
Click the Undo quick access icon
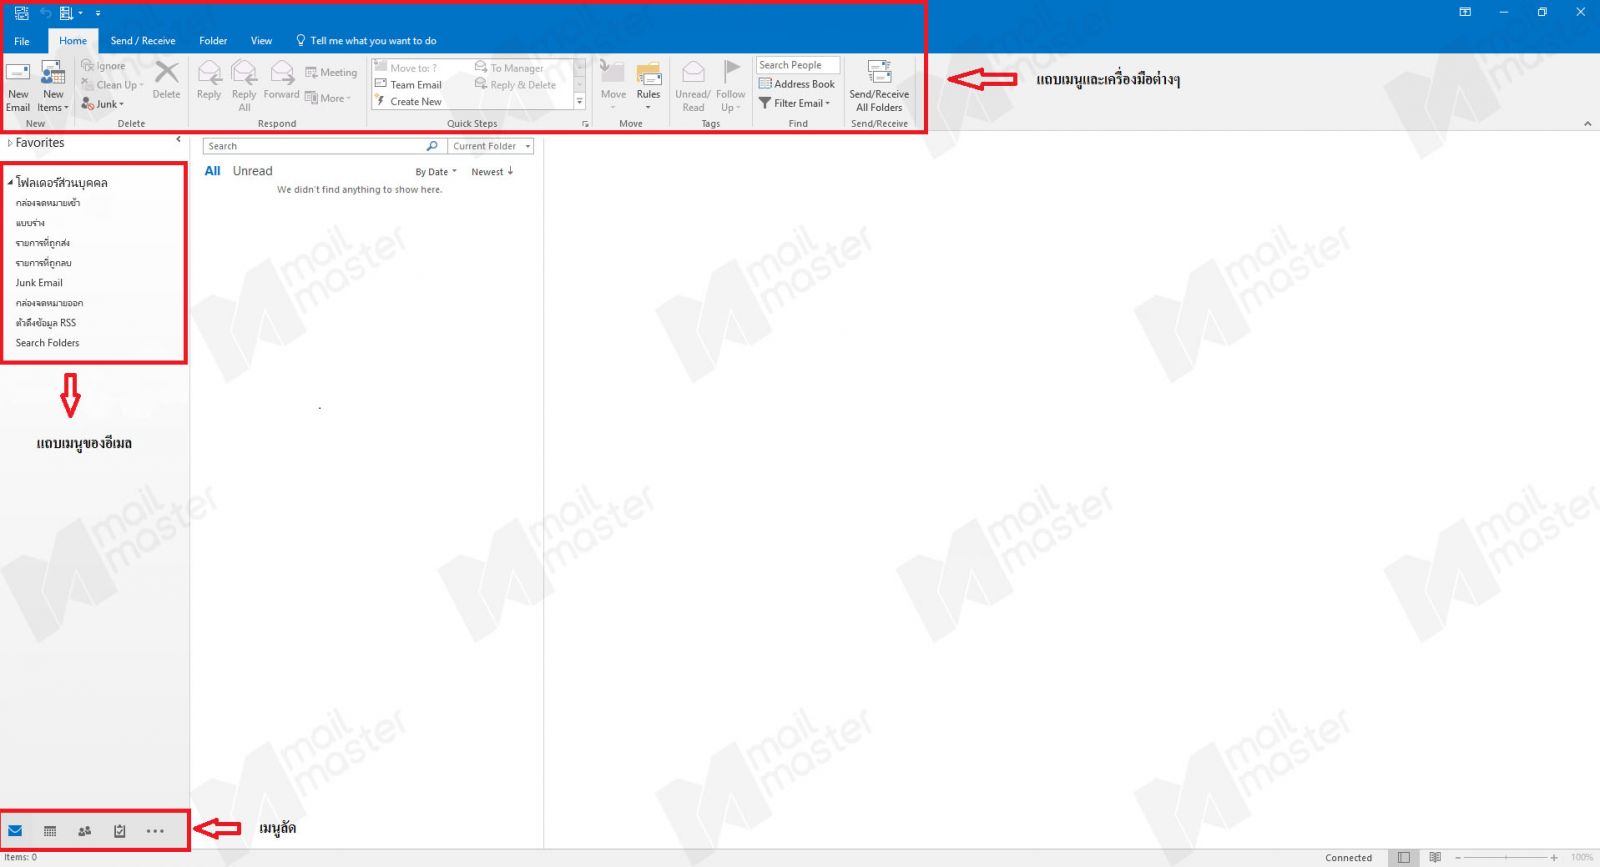(x=45, y=13)
